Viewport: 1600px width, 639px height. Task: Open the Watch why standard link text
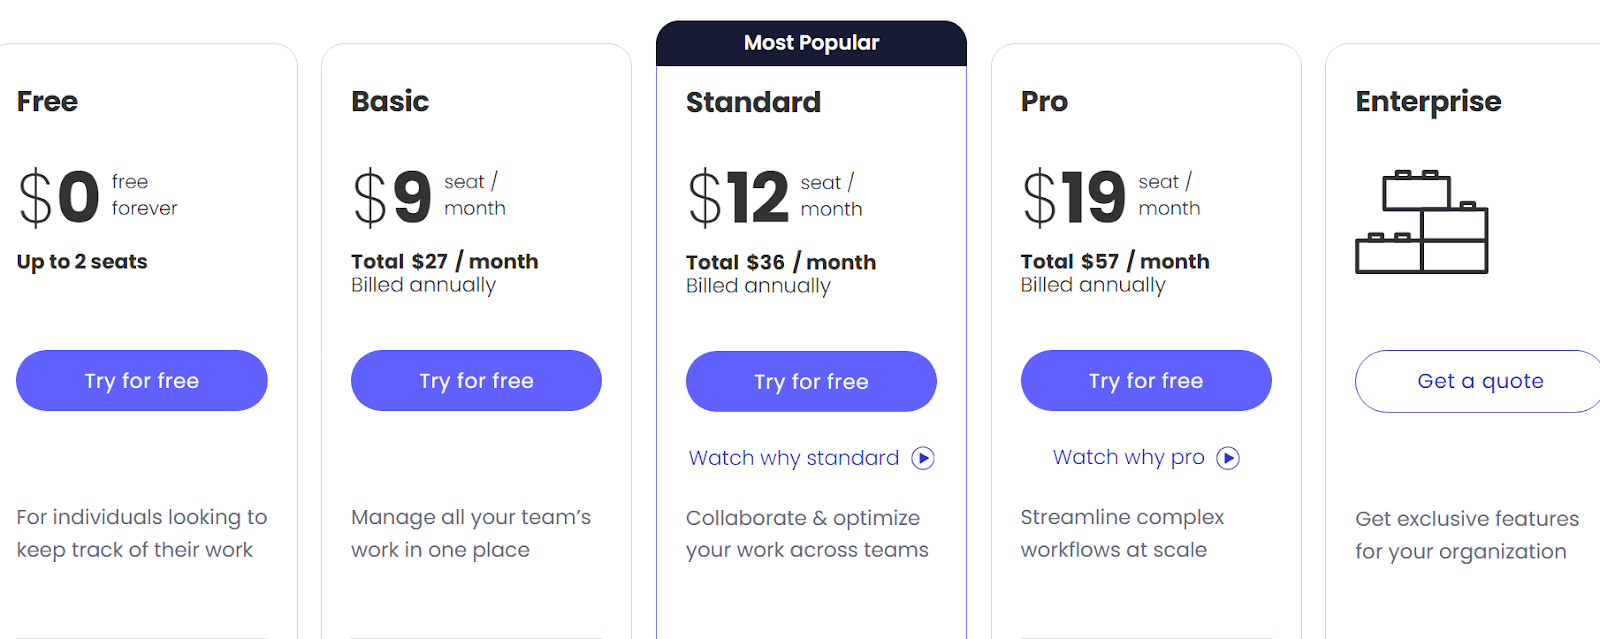click(794, 458)
